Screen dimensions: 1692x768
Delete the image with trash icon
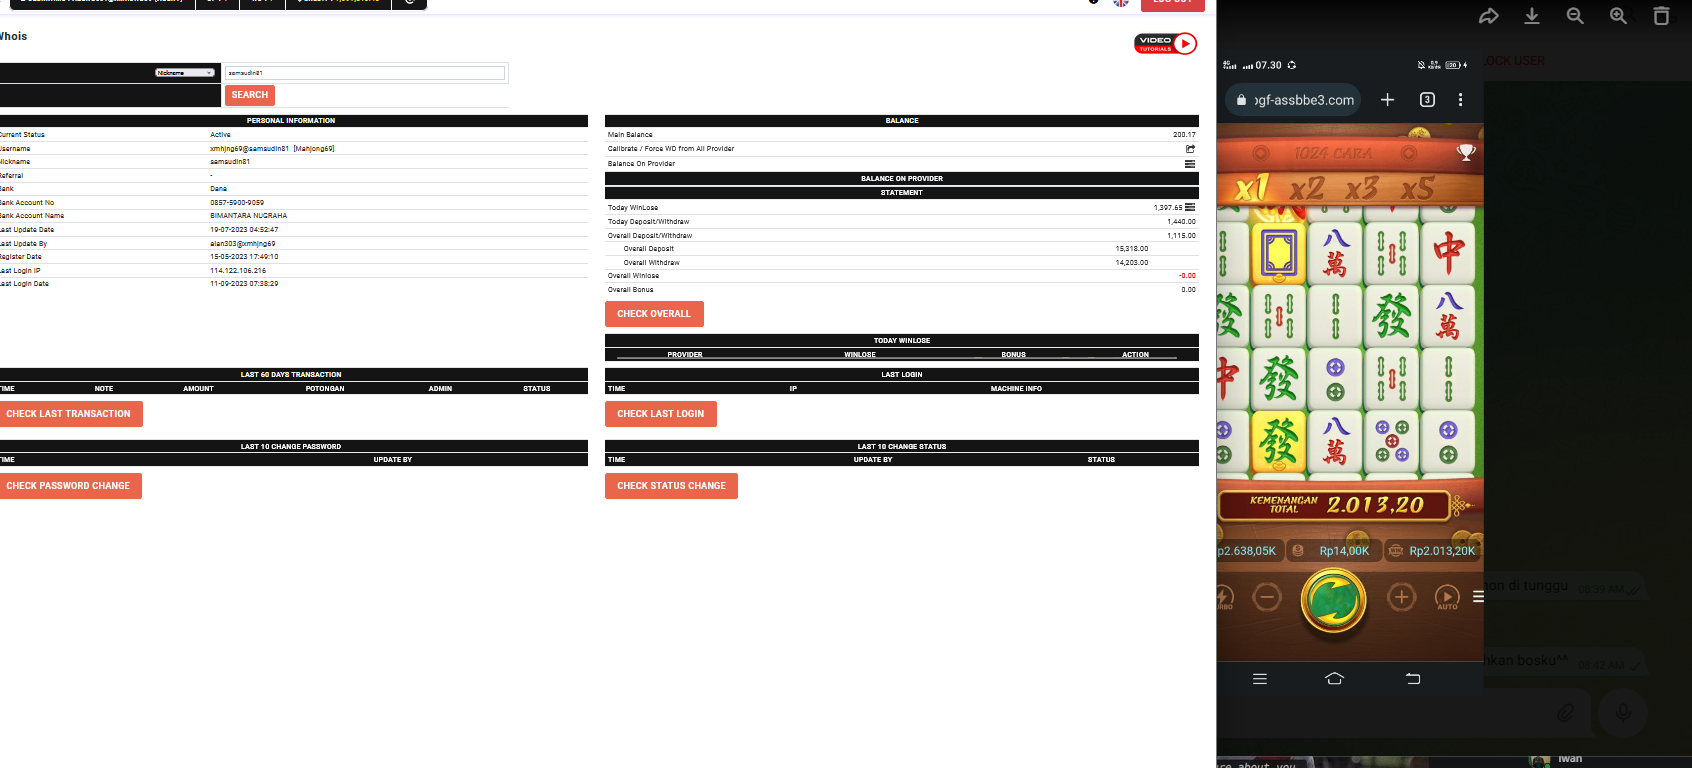coord(1661,16)
